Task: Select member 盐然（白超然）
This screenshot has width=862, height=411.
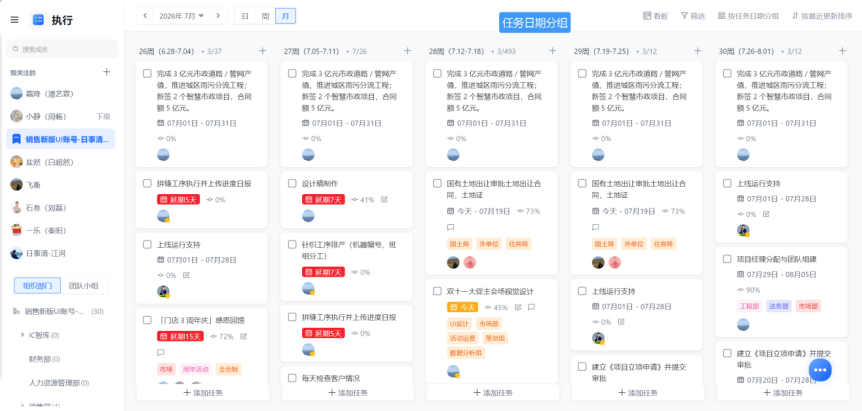Action: 60,162
